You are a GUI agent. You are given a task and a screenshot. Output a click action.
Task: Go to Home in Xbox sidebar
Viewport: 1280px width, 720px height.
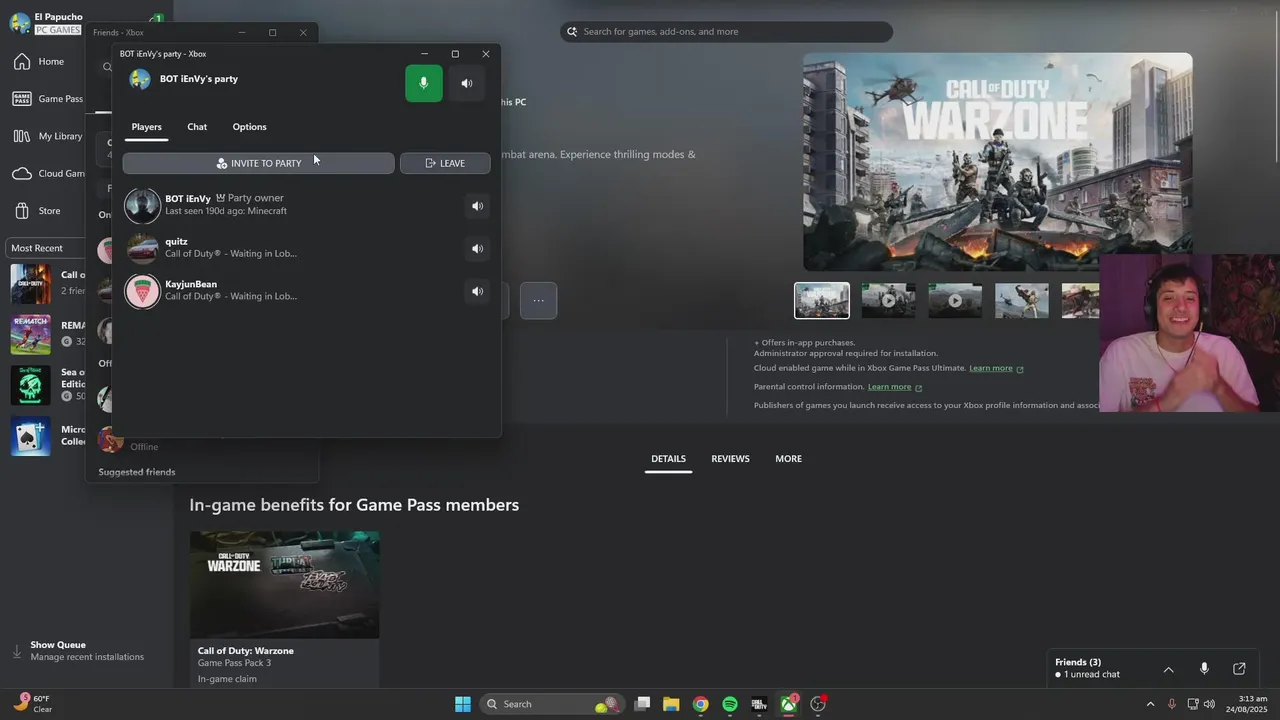click(40, 62)
